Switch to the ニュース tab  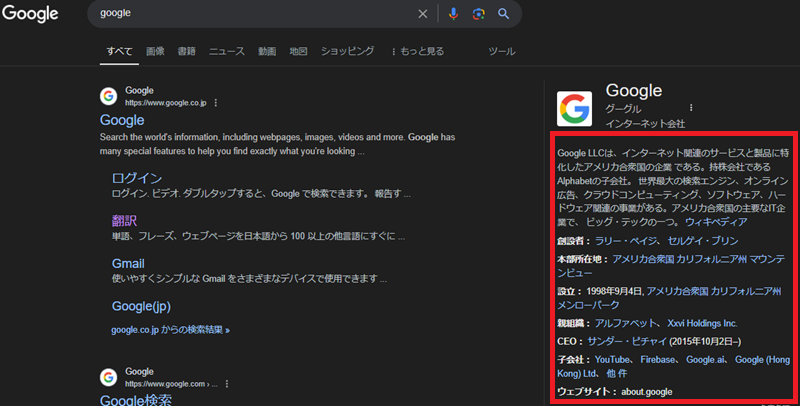point(227,51)
